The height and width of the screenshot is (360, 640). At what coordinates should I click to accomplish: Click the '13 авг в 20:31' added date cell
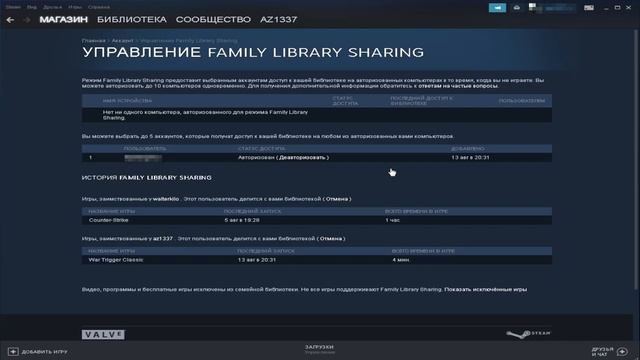tap(470, 157)
